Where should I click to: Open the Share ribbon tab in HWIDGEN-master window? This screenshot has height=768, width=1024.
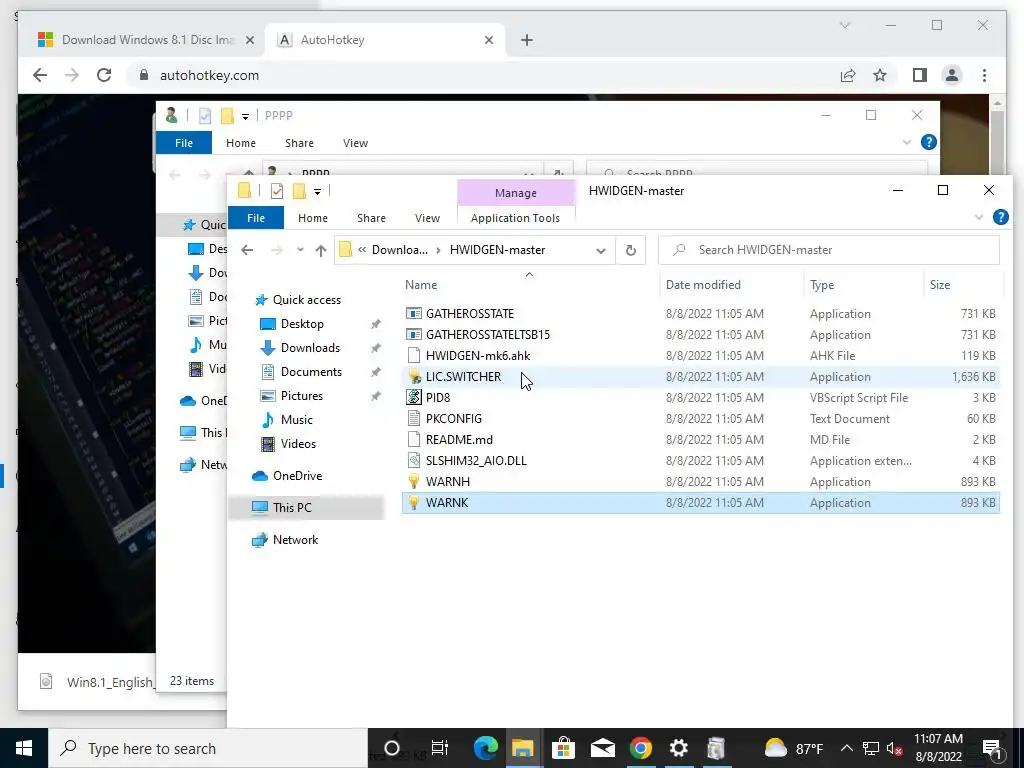pyautogui.click(x=371, y=218)
